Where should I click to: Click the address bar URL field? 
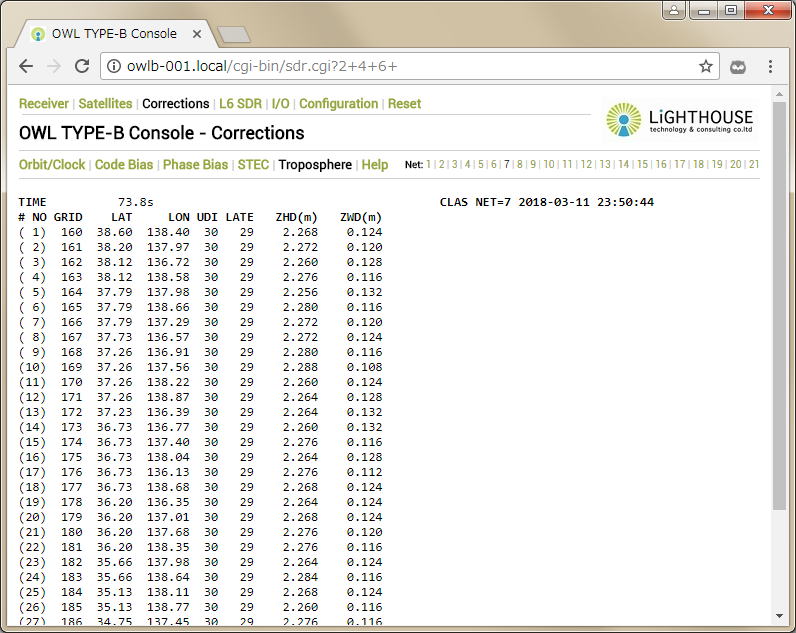tap(400, 67)
